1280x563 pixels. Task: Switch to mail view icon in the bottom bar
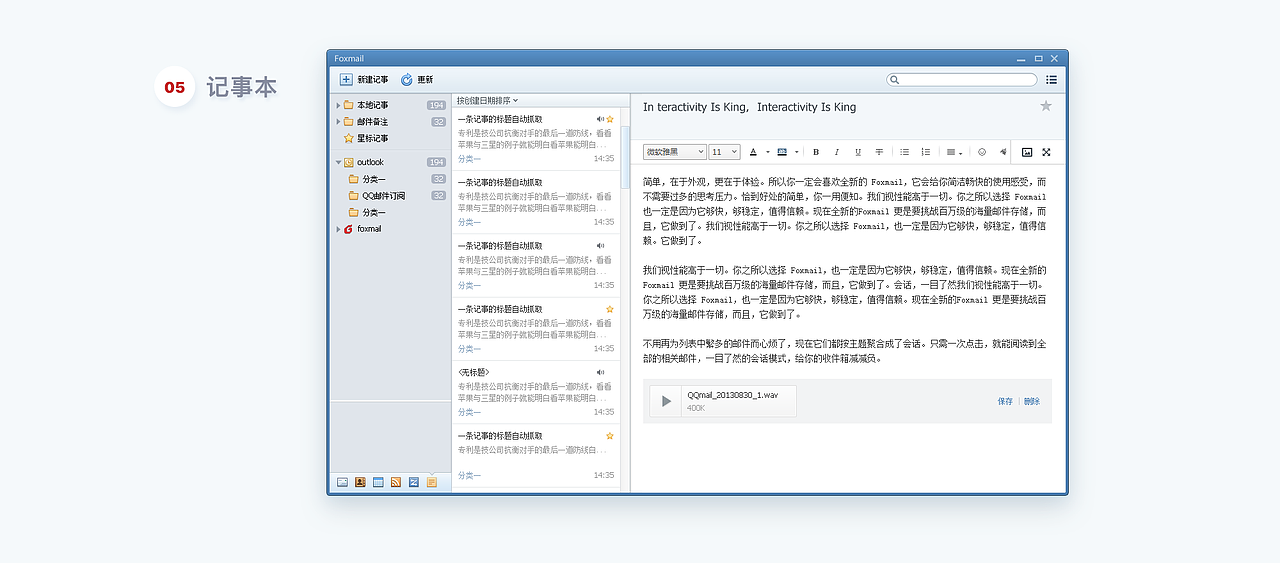point(342,482)
